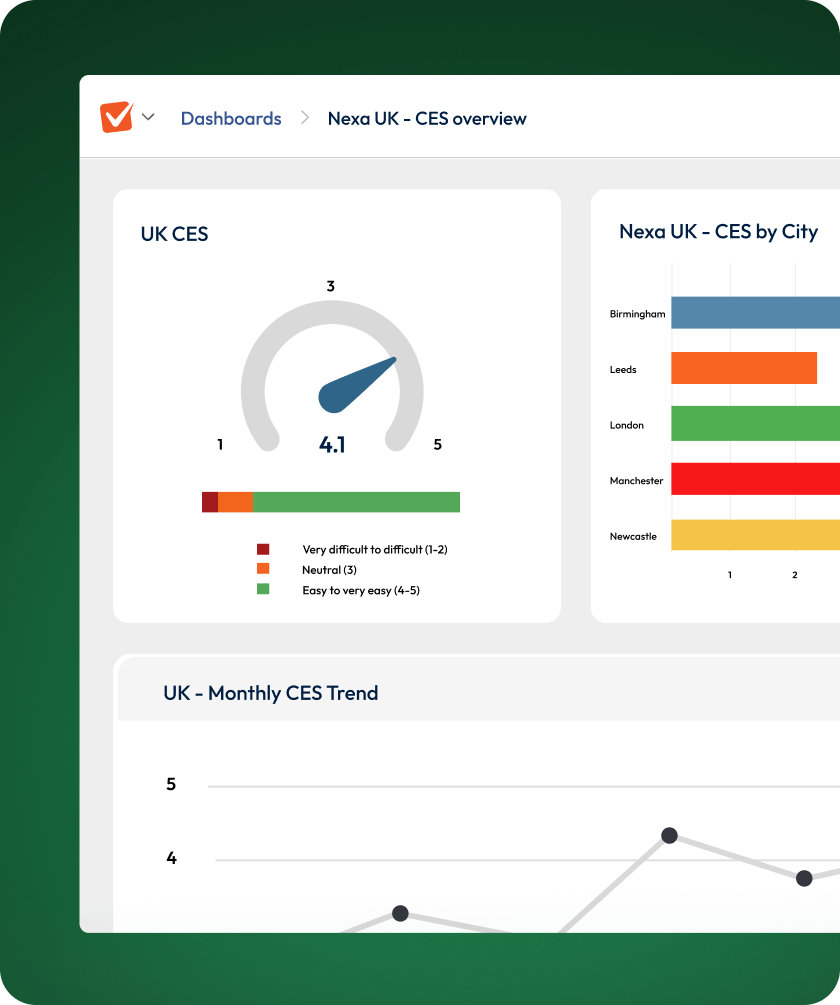Click the orange checkmark app logo
The image size is (840, 1005).
(x=116, y=117)
